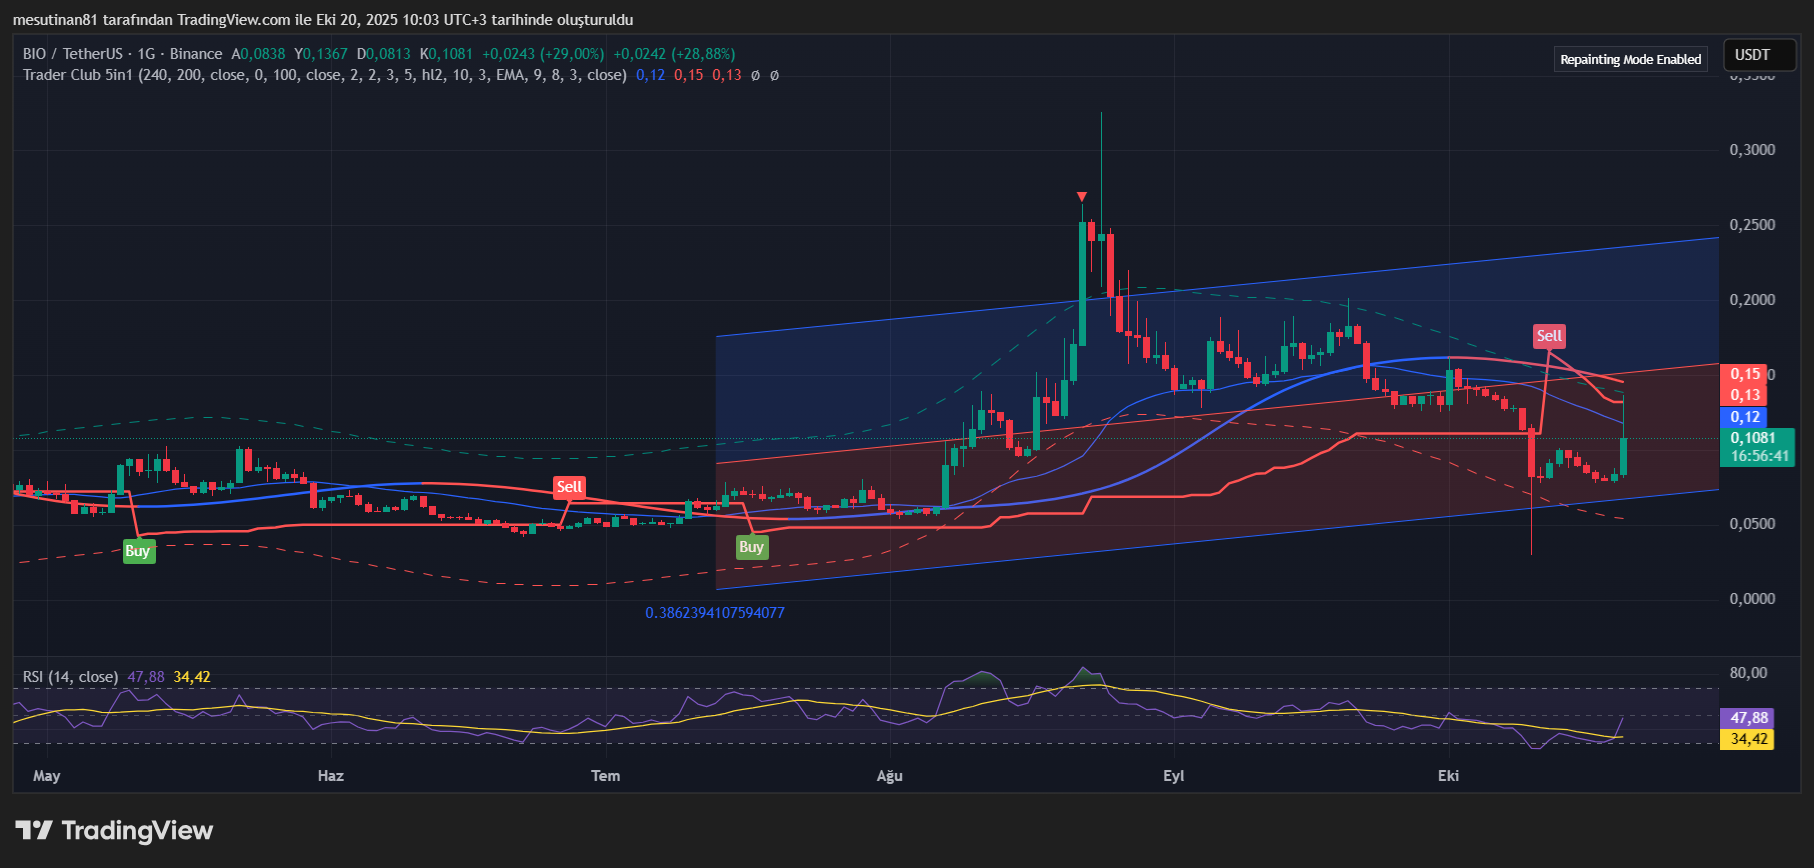Screen dimensions: 1814x868
Task: Select the red Sell signal label near June end
Action: (569, 487)
